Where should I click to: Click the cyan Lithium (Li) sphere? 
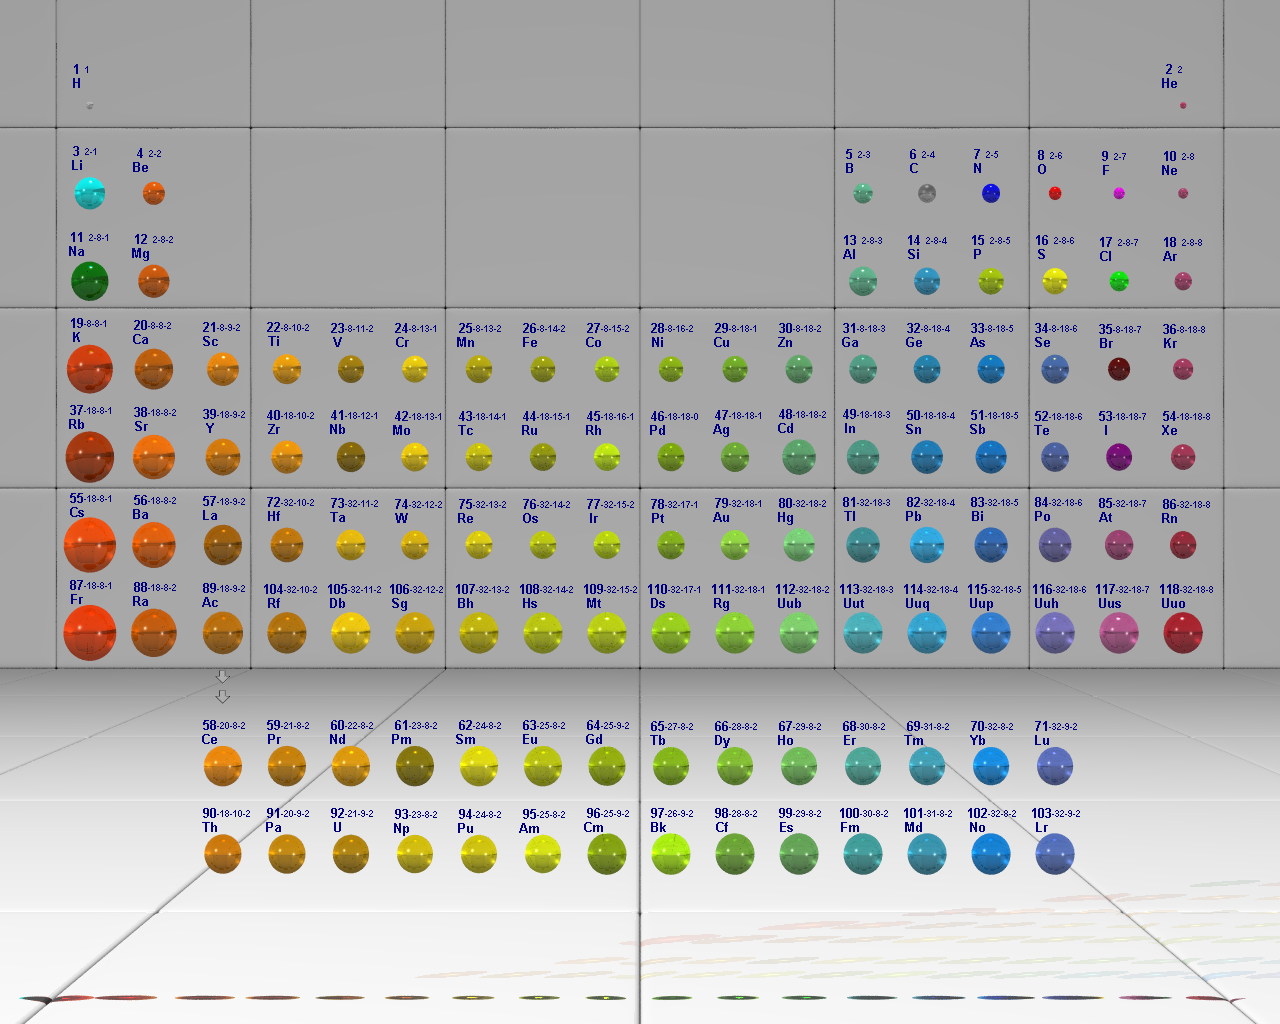point(90,193)
